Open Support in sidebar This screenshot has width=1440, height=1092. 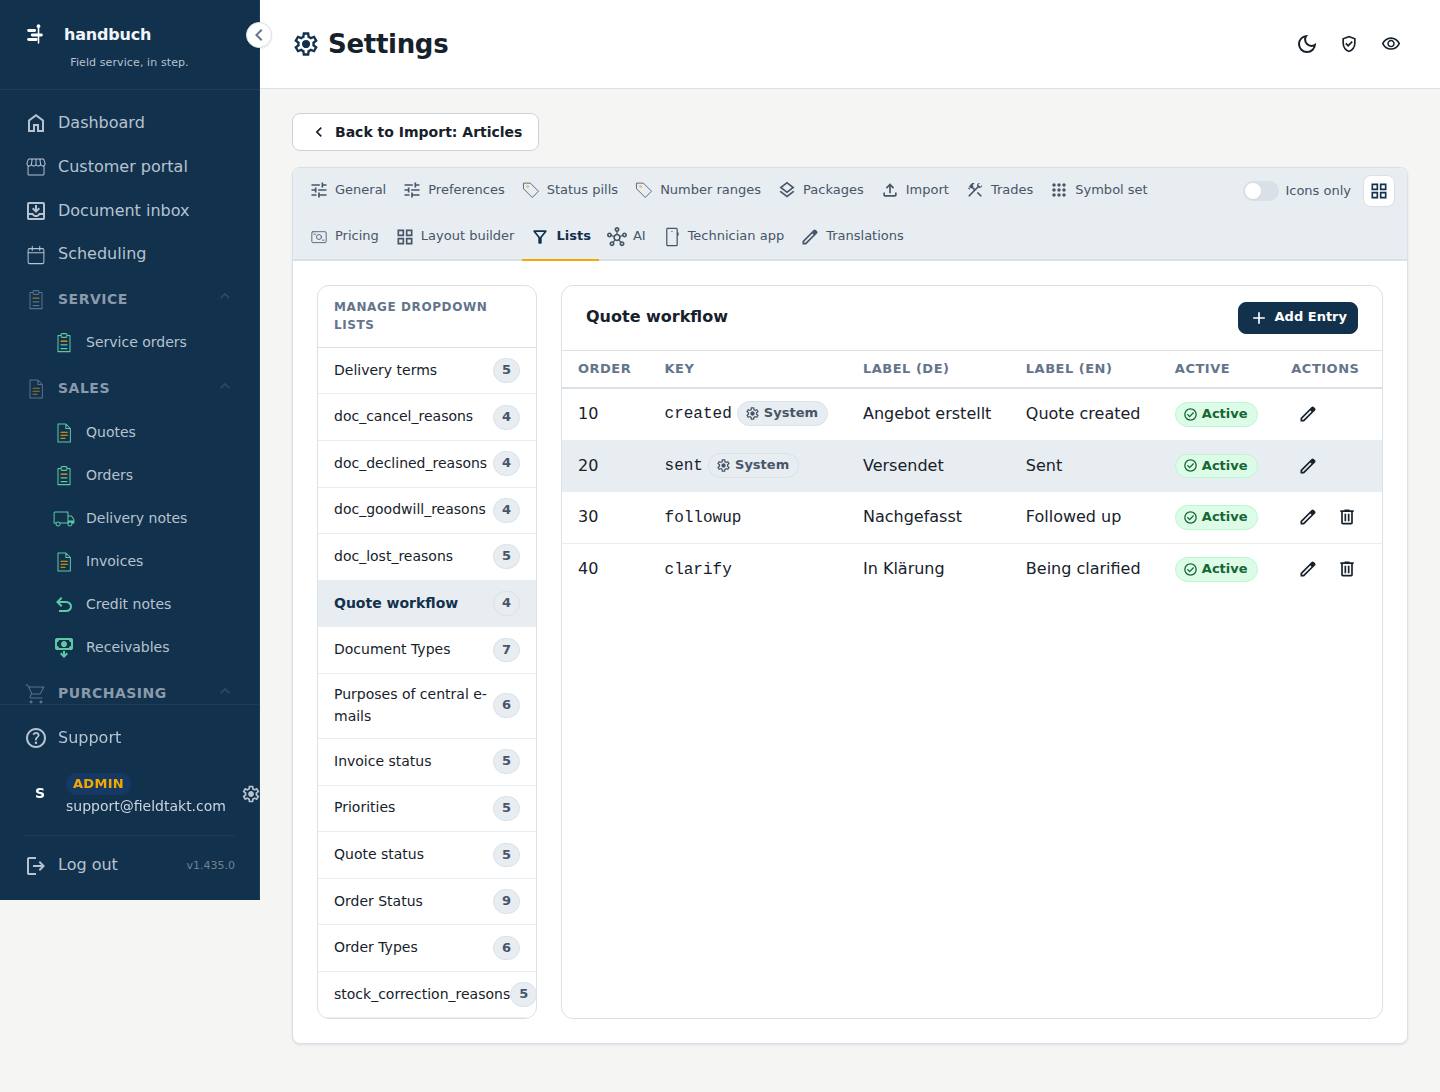(x=129, y=738)
